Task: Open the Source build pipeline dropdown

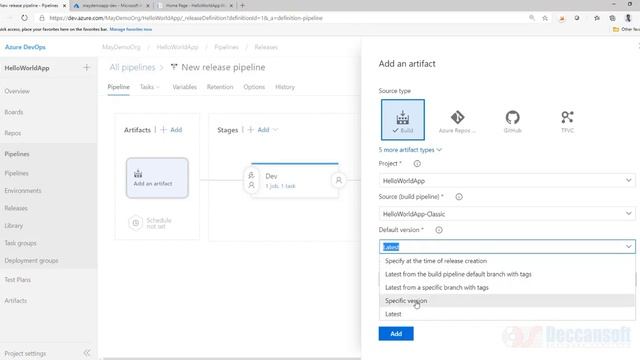Action: [x=507, y=214]
